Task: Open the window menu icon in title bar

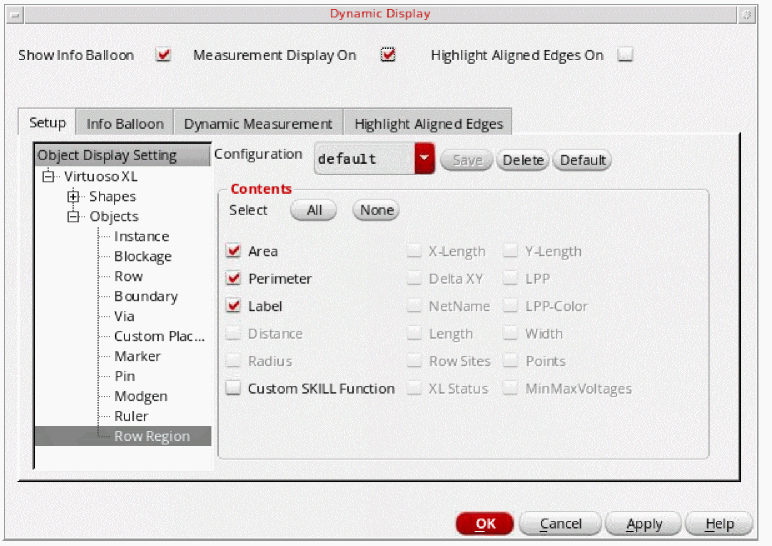Action: 14,14
